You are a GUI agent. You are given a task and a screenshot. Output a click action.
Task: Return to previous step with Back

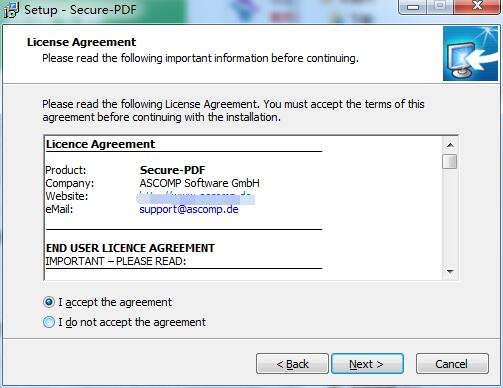pyautogui.click(x=292, y=364)
